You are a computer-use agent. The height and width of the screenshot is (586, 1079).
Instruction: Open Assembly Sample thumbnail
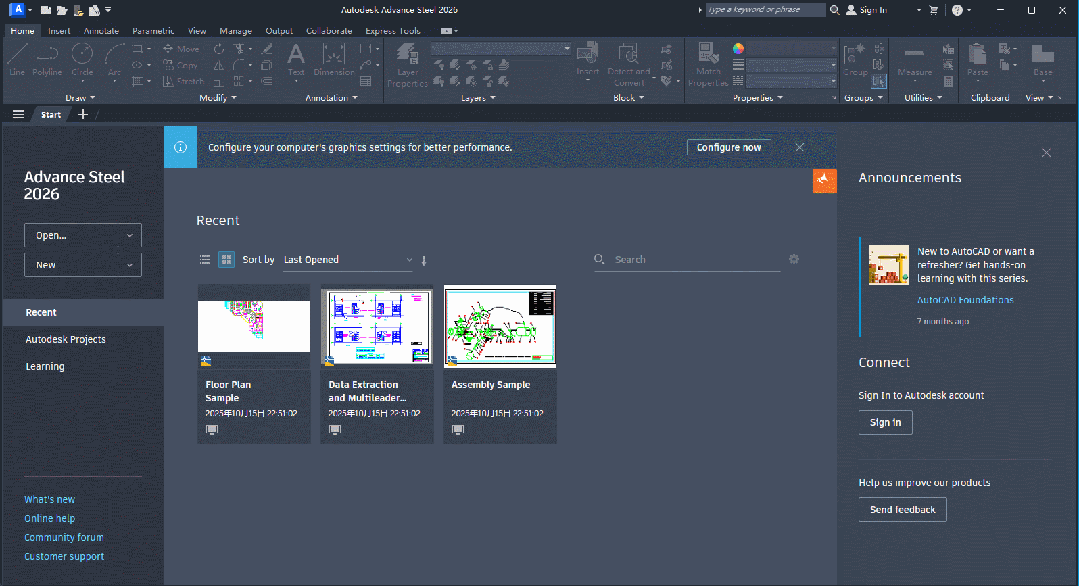[500, 327]
